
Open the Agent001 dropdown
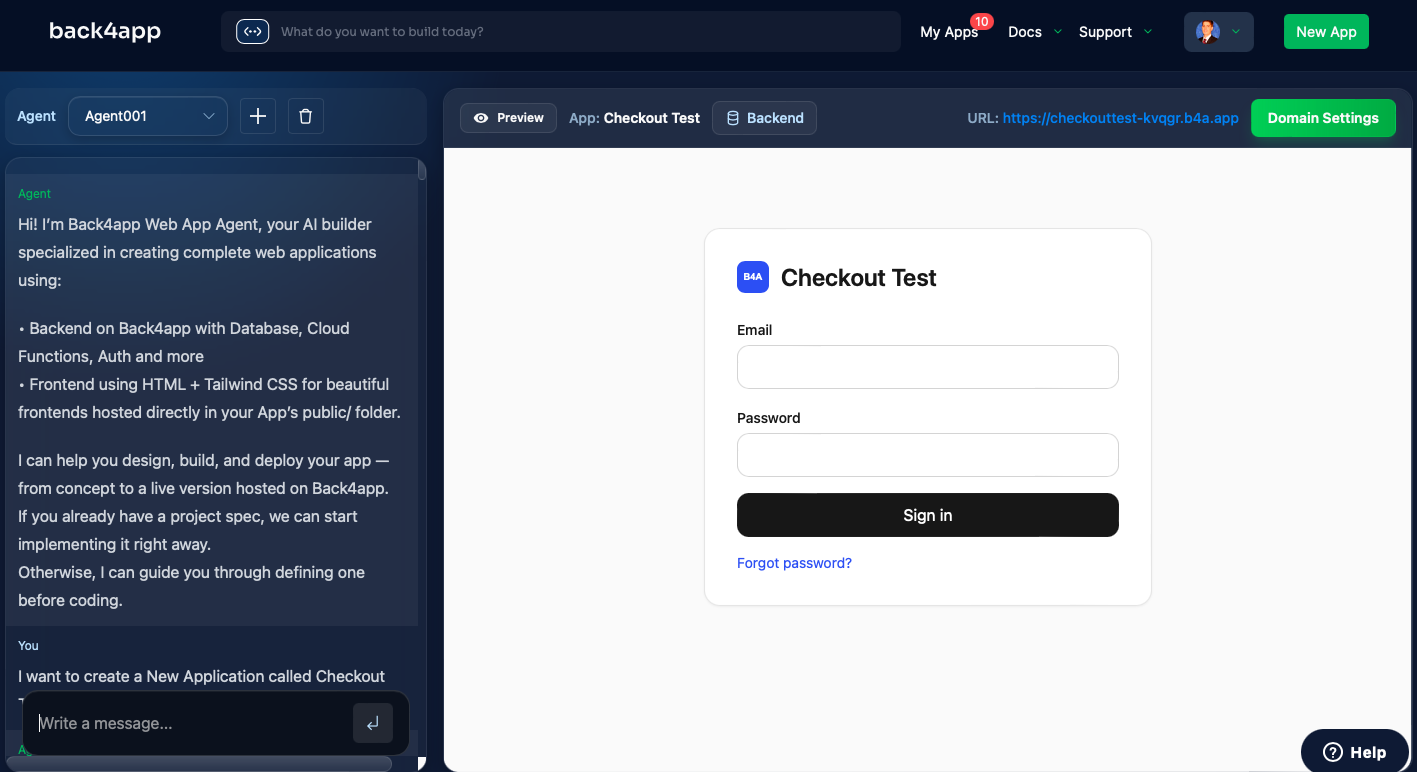tap(148, 116)
